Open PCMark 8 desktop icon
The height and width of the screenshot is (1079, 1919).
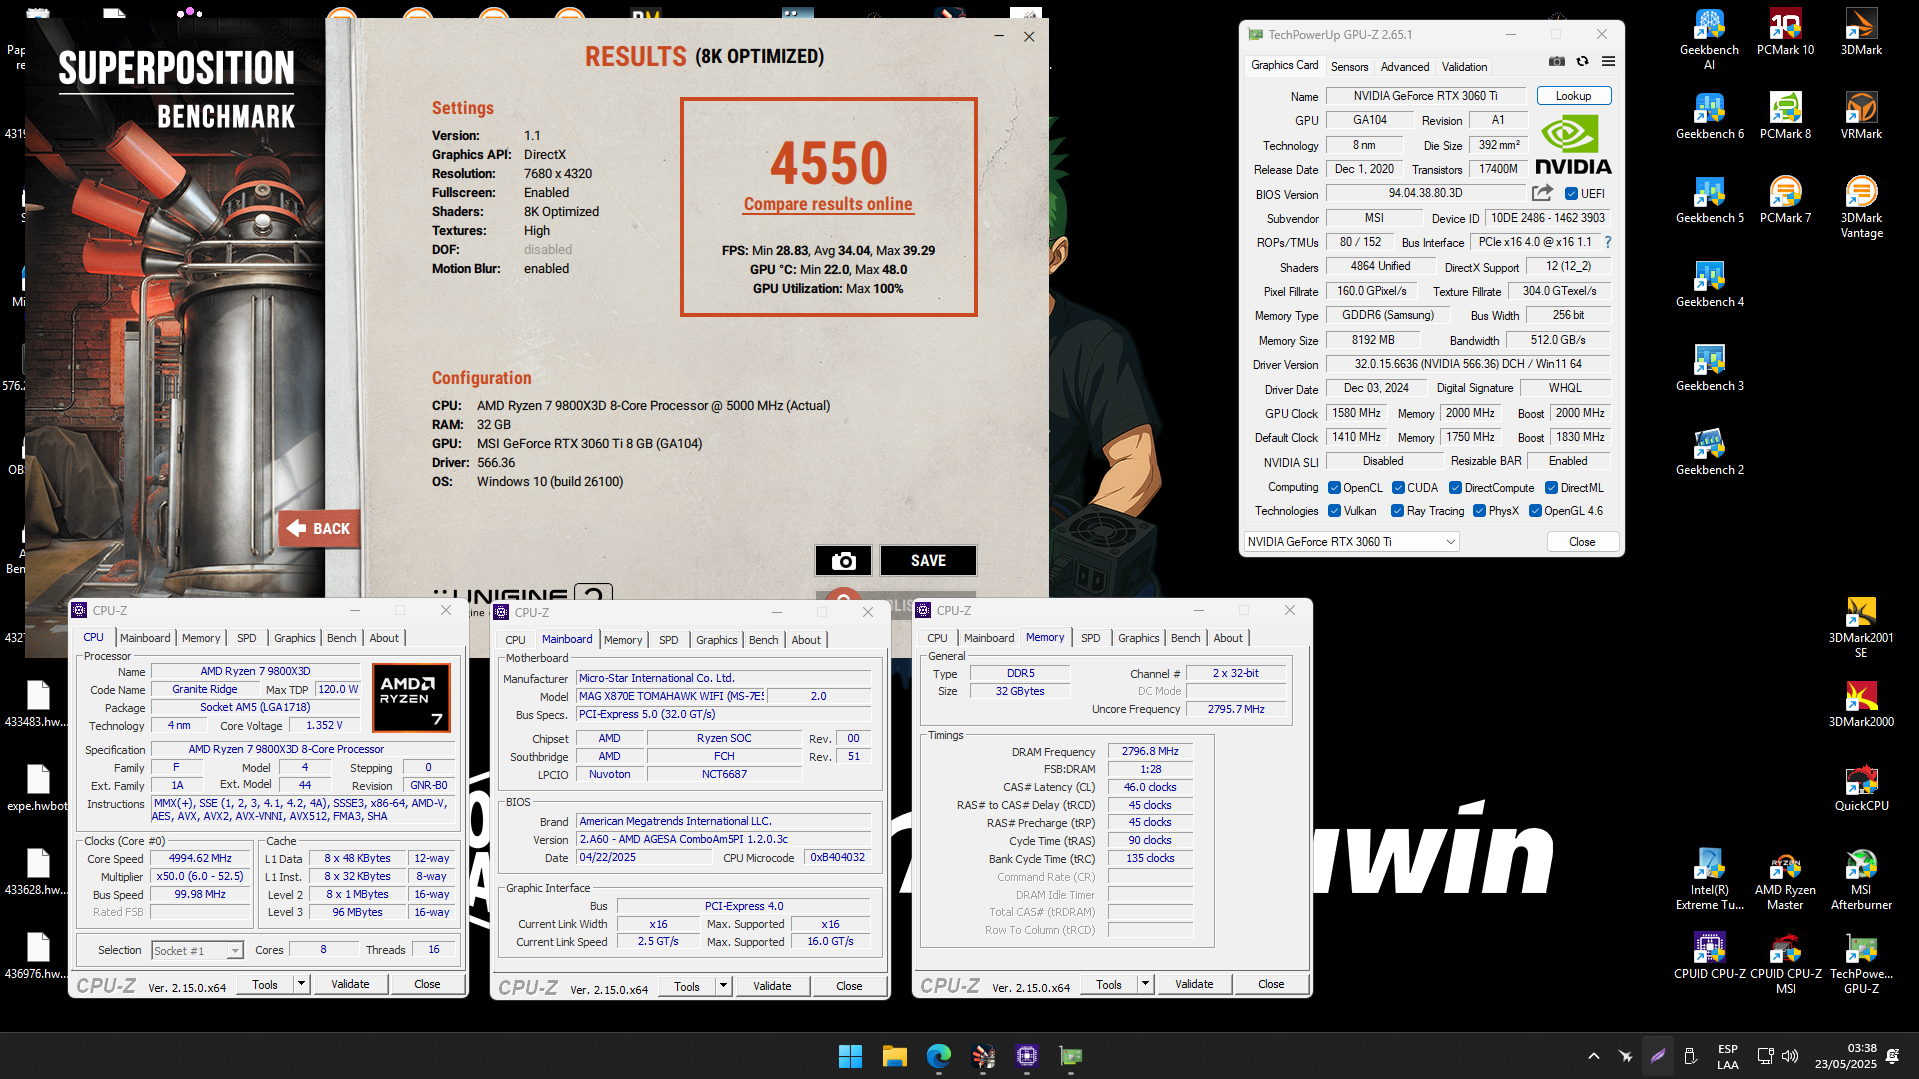click(x=1785, y=116)
